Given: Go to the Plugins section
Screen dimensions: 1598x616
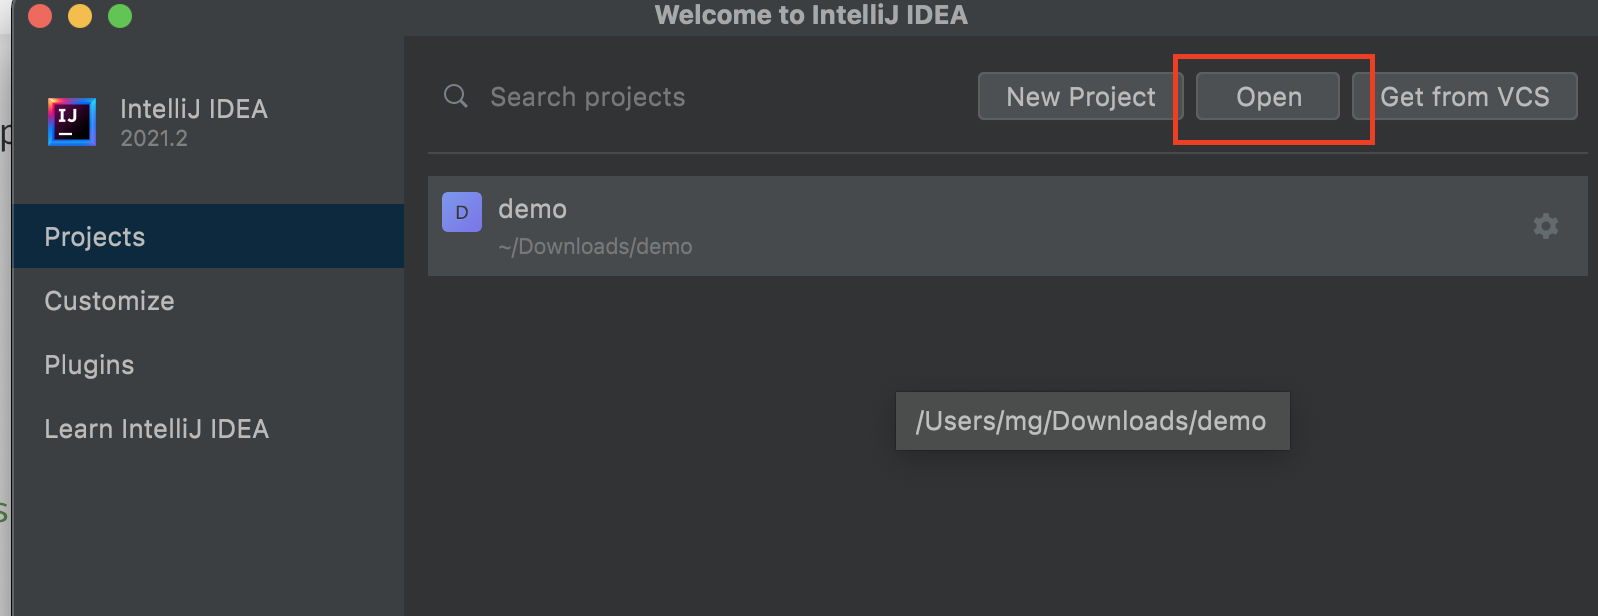Looking at the screenshot, I should pos(89,365).
